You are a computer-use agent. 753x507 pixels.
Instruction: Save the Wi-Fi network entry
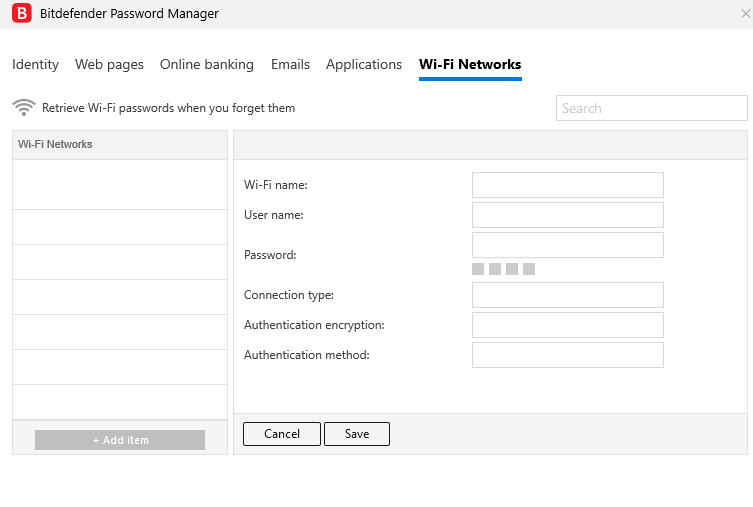[x=357, y=434]
